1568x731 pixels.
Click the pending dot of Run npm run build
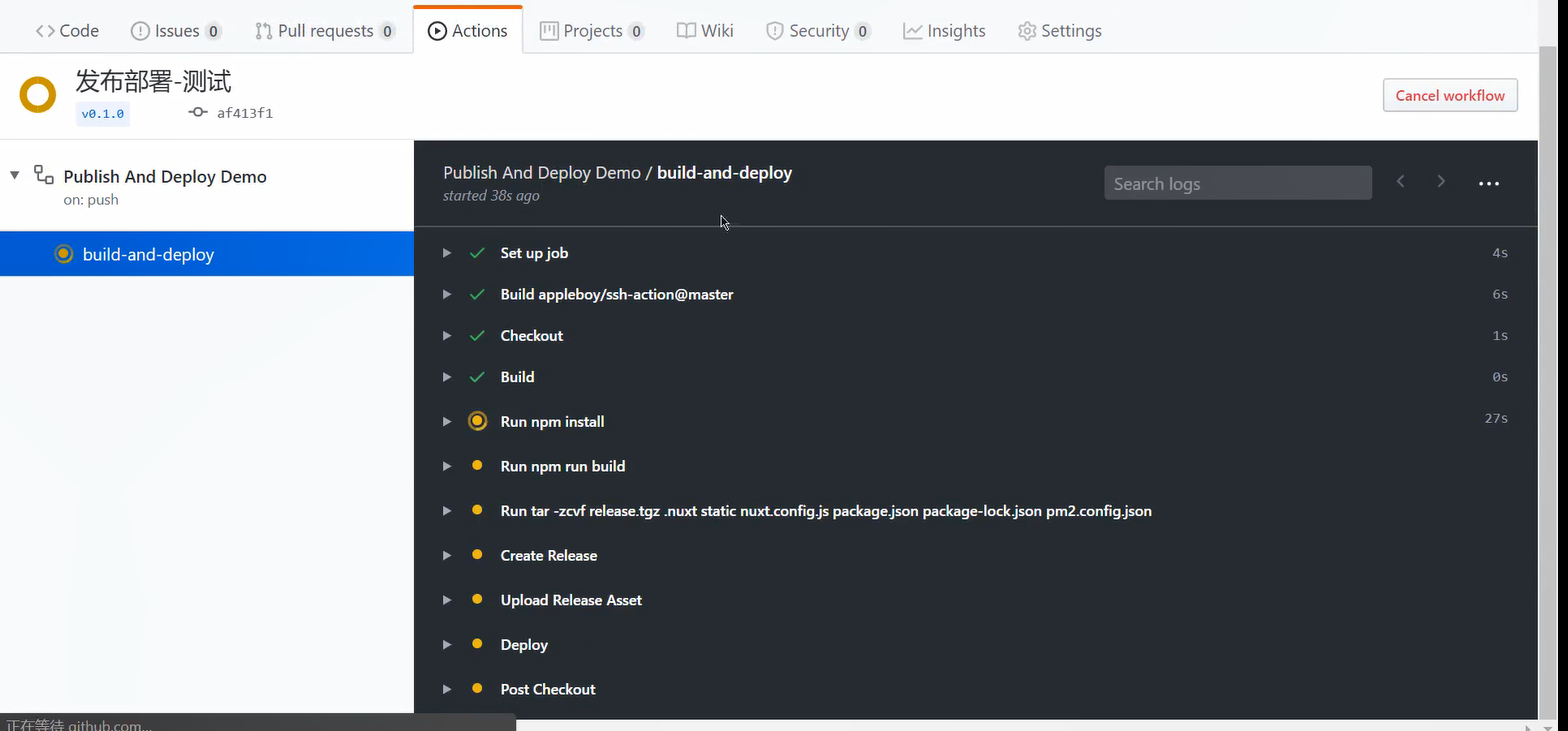coord(477,466)
